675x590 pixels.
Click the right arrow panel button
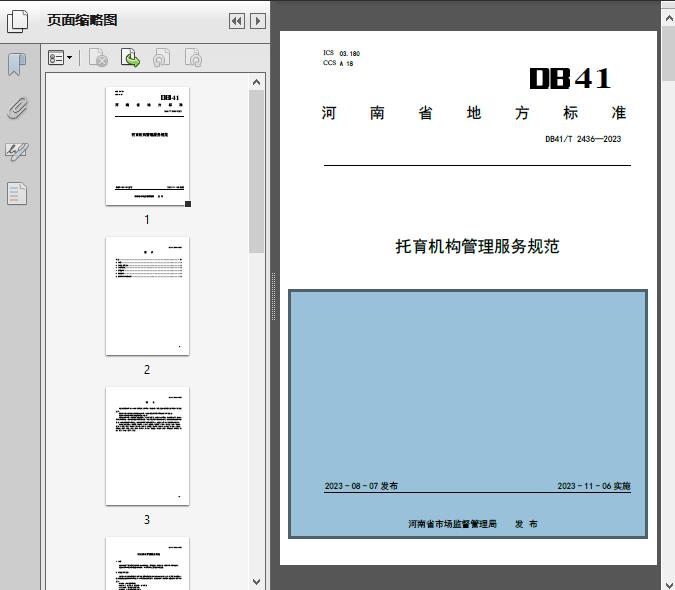coord(258,21)
